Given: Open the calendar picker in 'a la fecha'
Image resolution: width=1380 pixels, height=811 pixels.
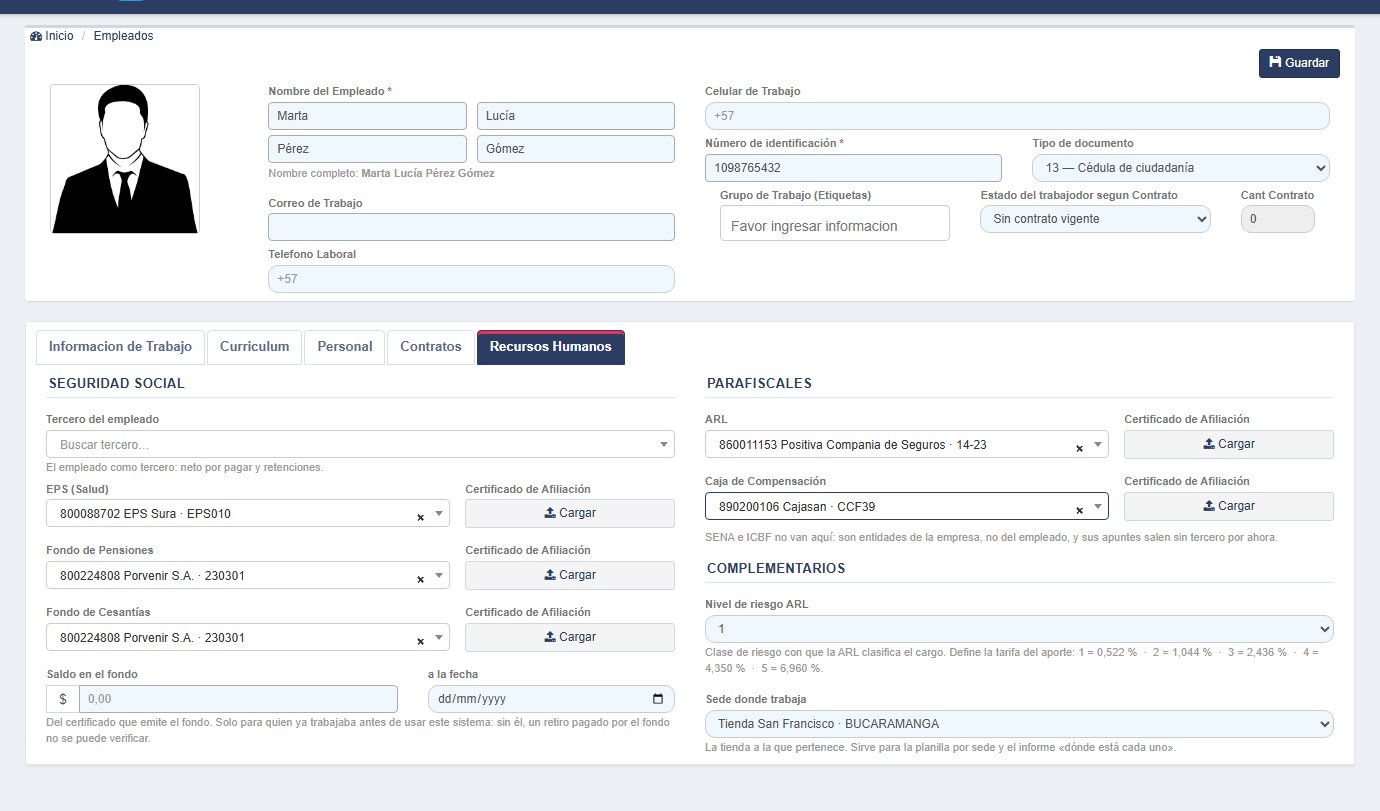Looking at the screenshot, I should (657, 699).
